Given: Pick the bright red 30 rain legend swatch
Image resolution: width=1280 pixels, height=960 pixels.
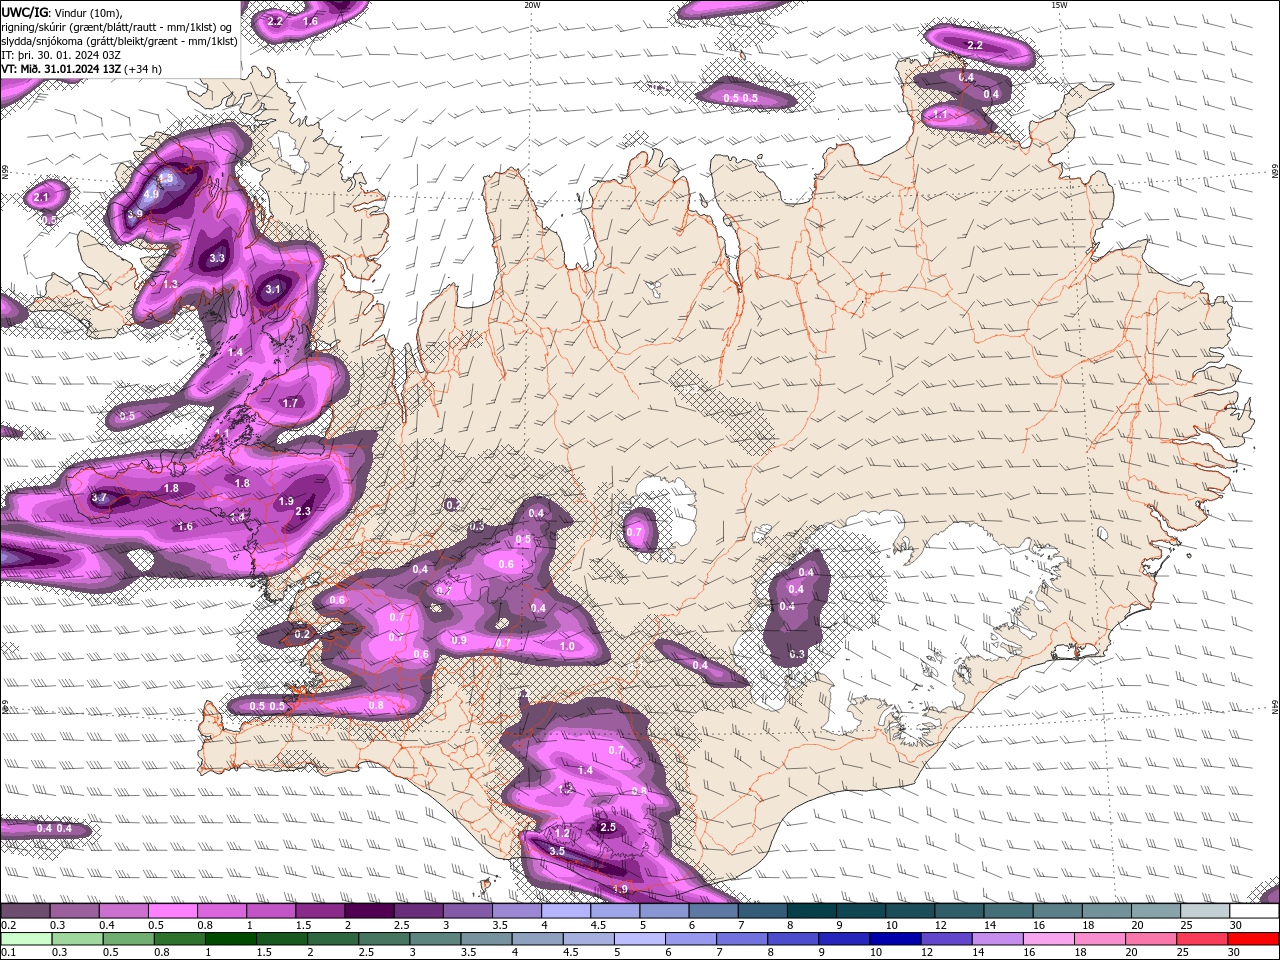Looking at the screenshot, I should [1252, 939].
